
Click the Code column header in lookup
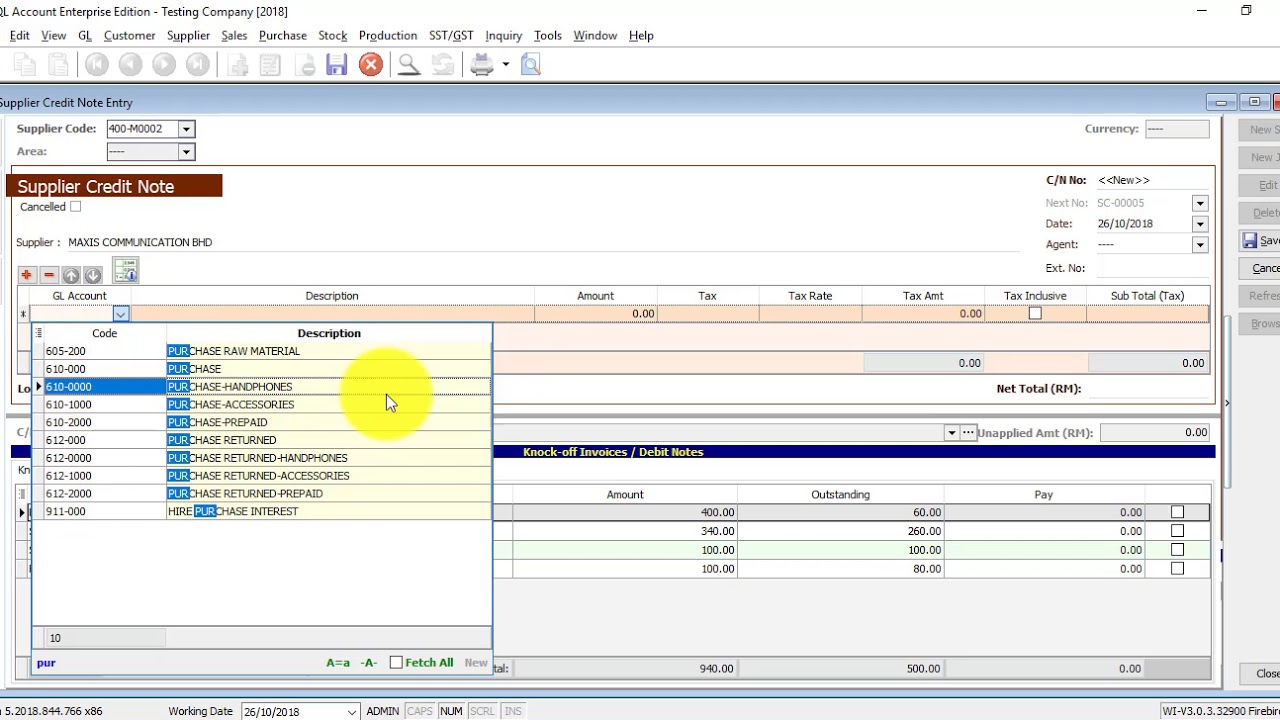[x=104, y=333]
